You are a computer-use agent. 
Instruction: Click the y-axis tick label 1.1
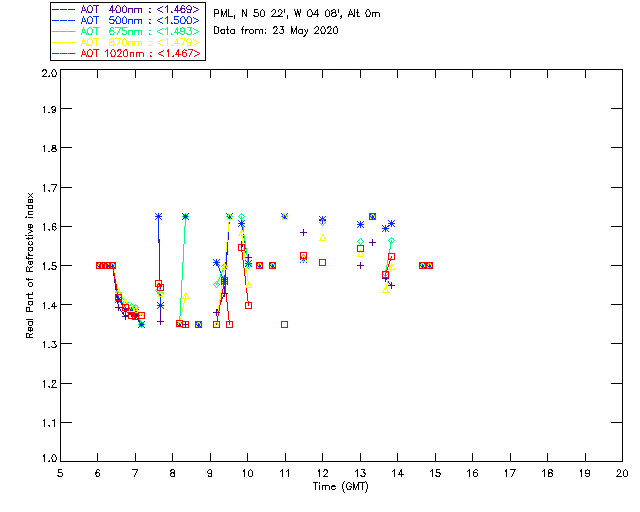50,423
